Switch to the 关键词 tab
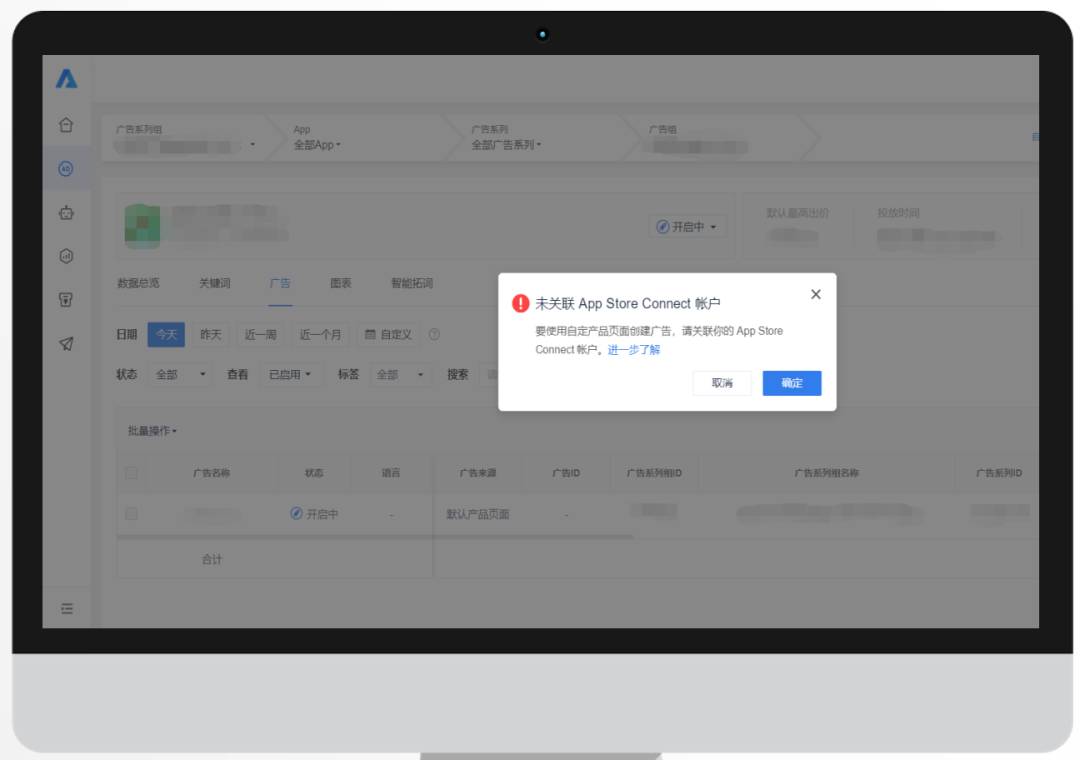This screenshot has height=760, width=1080. click(x=215, y=283)
